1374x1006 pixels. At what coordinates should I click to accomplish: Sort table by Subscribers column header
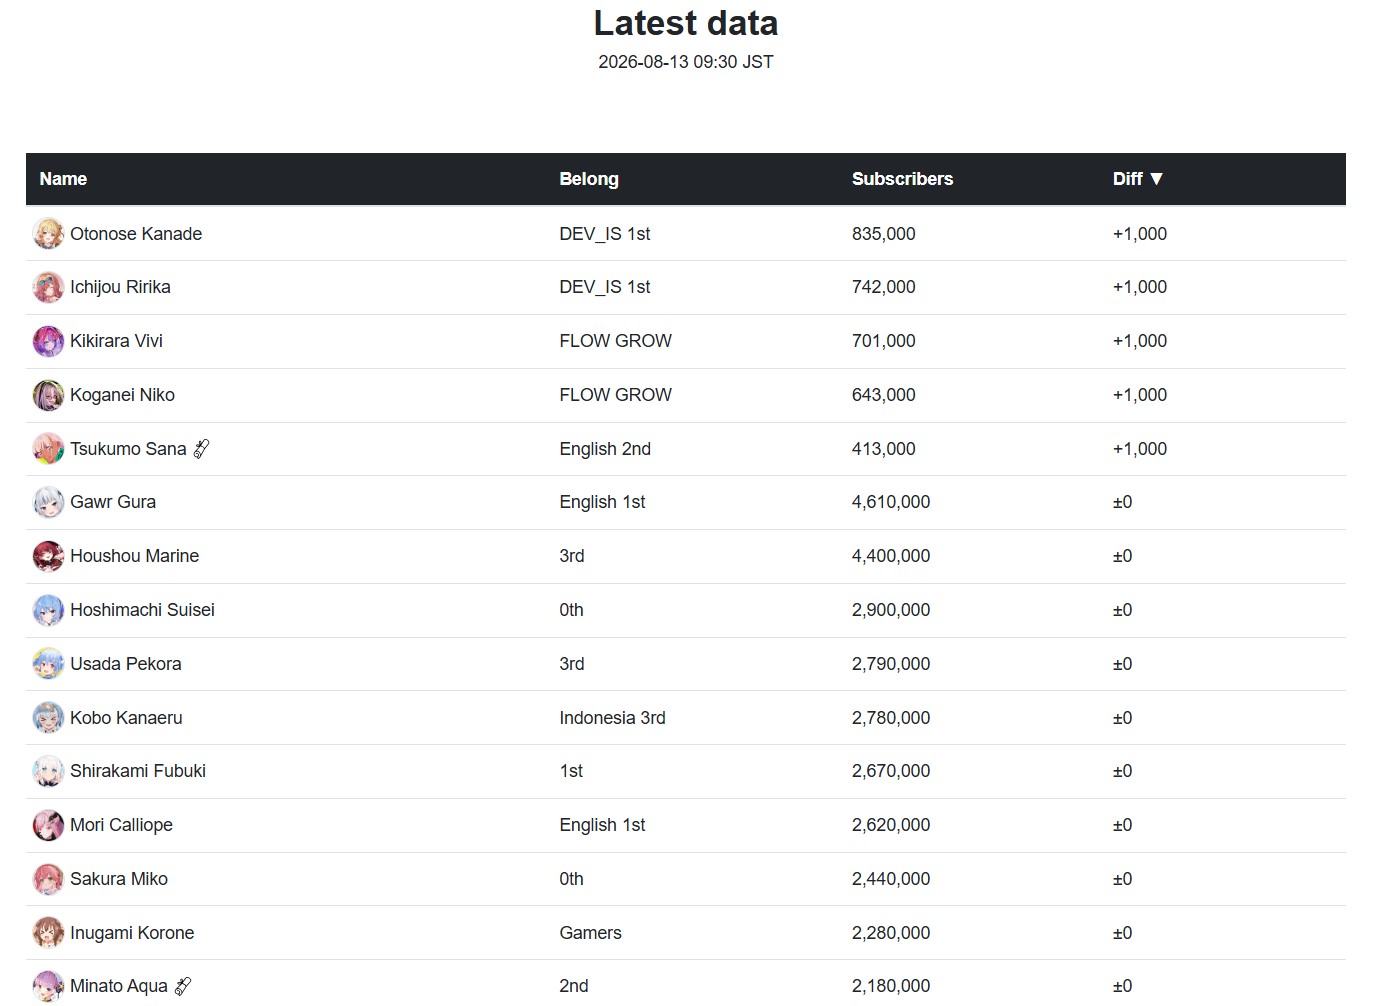[902, 179]
